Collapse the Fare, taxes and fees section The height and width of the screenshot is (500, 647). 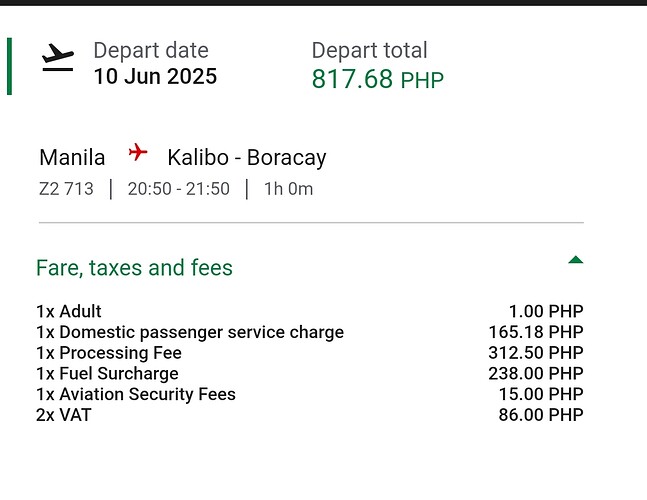pyautogui.click(x=310, y=267)
